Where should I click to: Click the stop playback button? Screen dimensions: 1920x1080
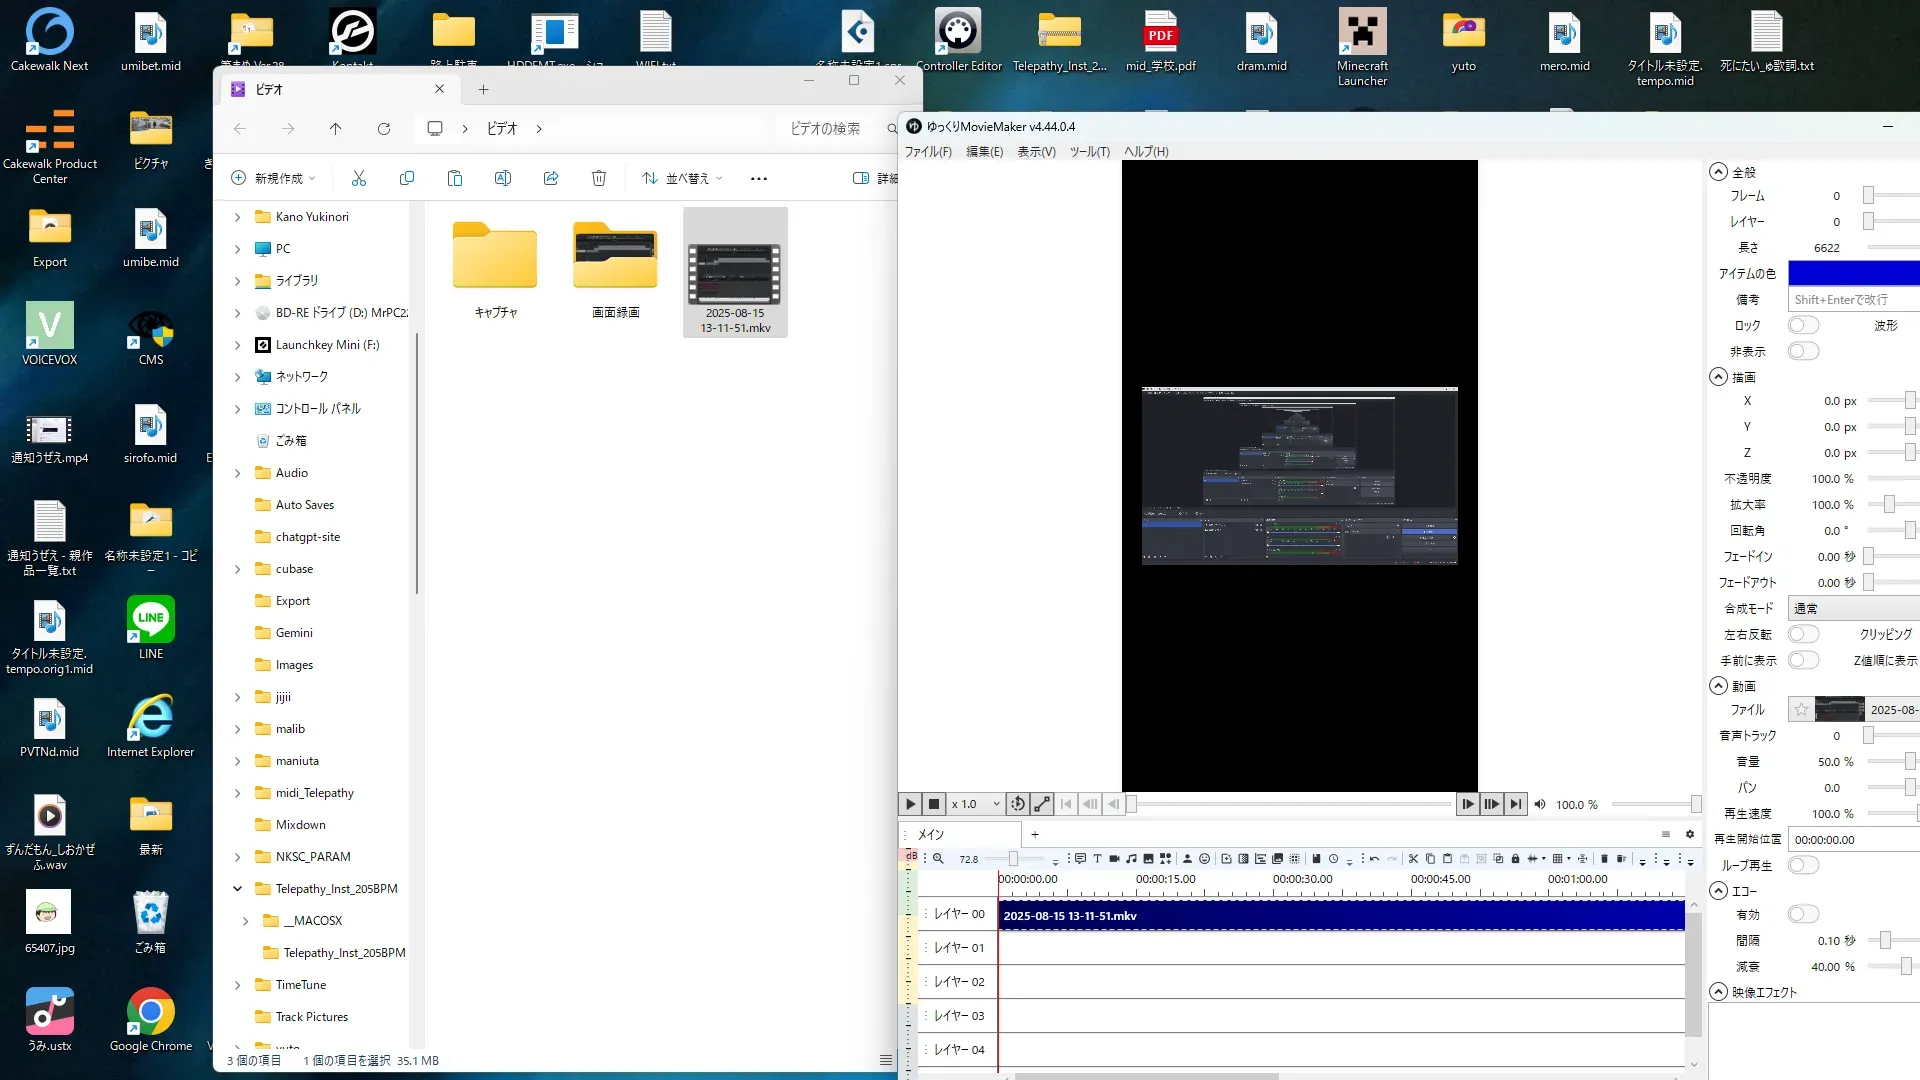[934, 804]
